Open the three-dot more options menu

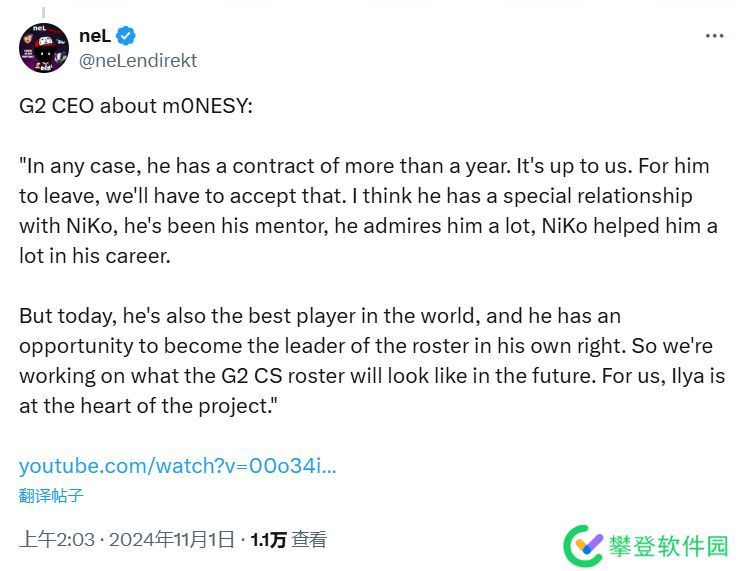tap(714, 35)
